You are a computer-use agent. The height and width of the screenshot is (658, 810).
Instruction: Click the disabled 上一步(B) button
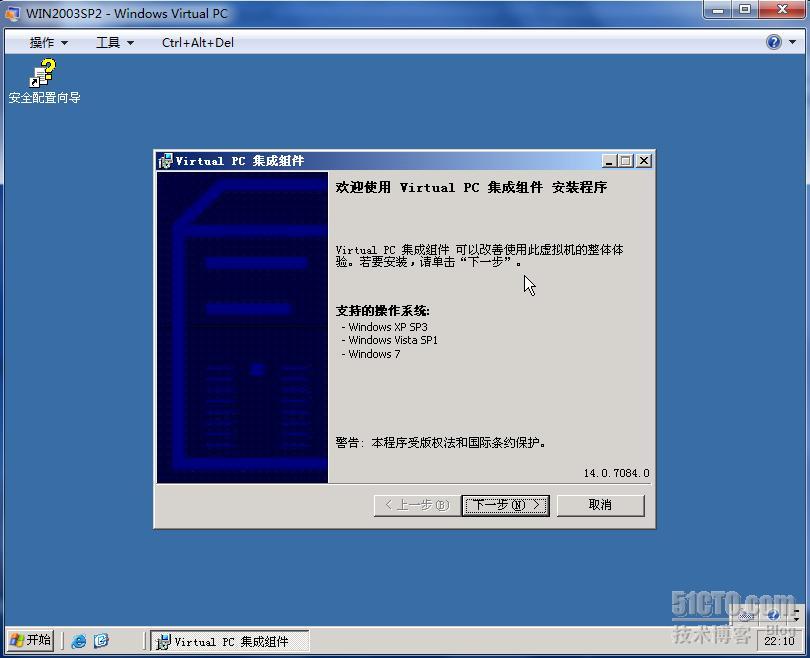[417, 505]
